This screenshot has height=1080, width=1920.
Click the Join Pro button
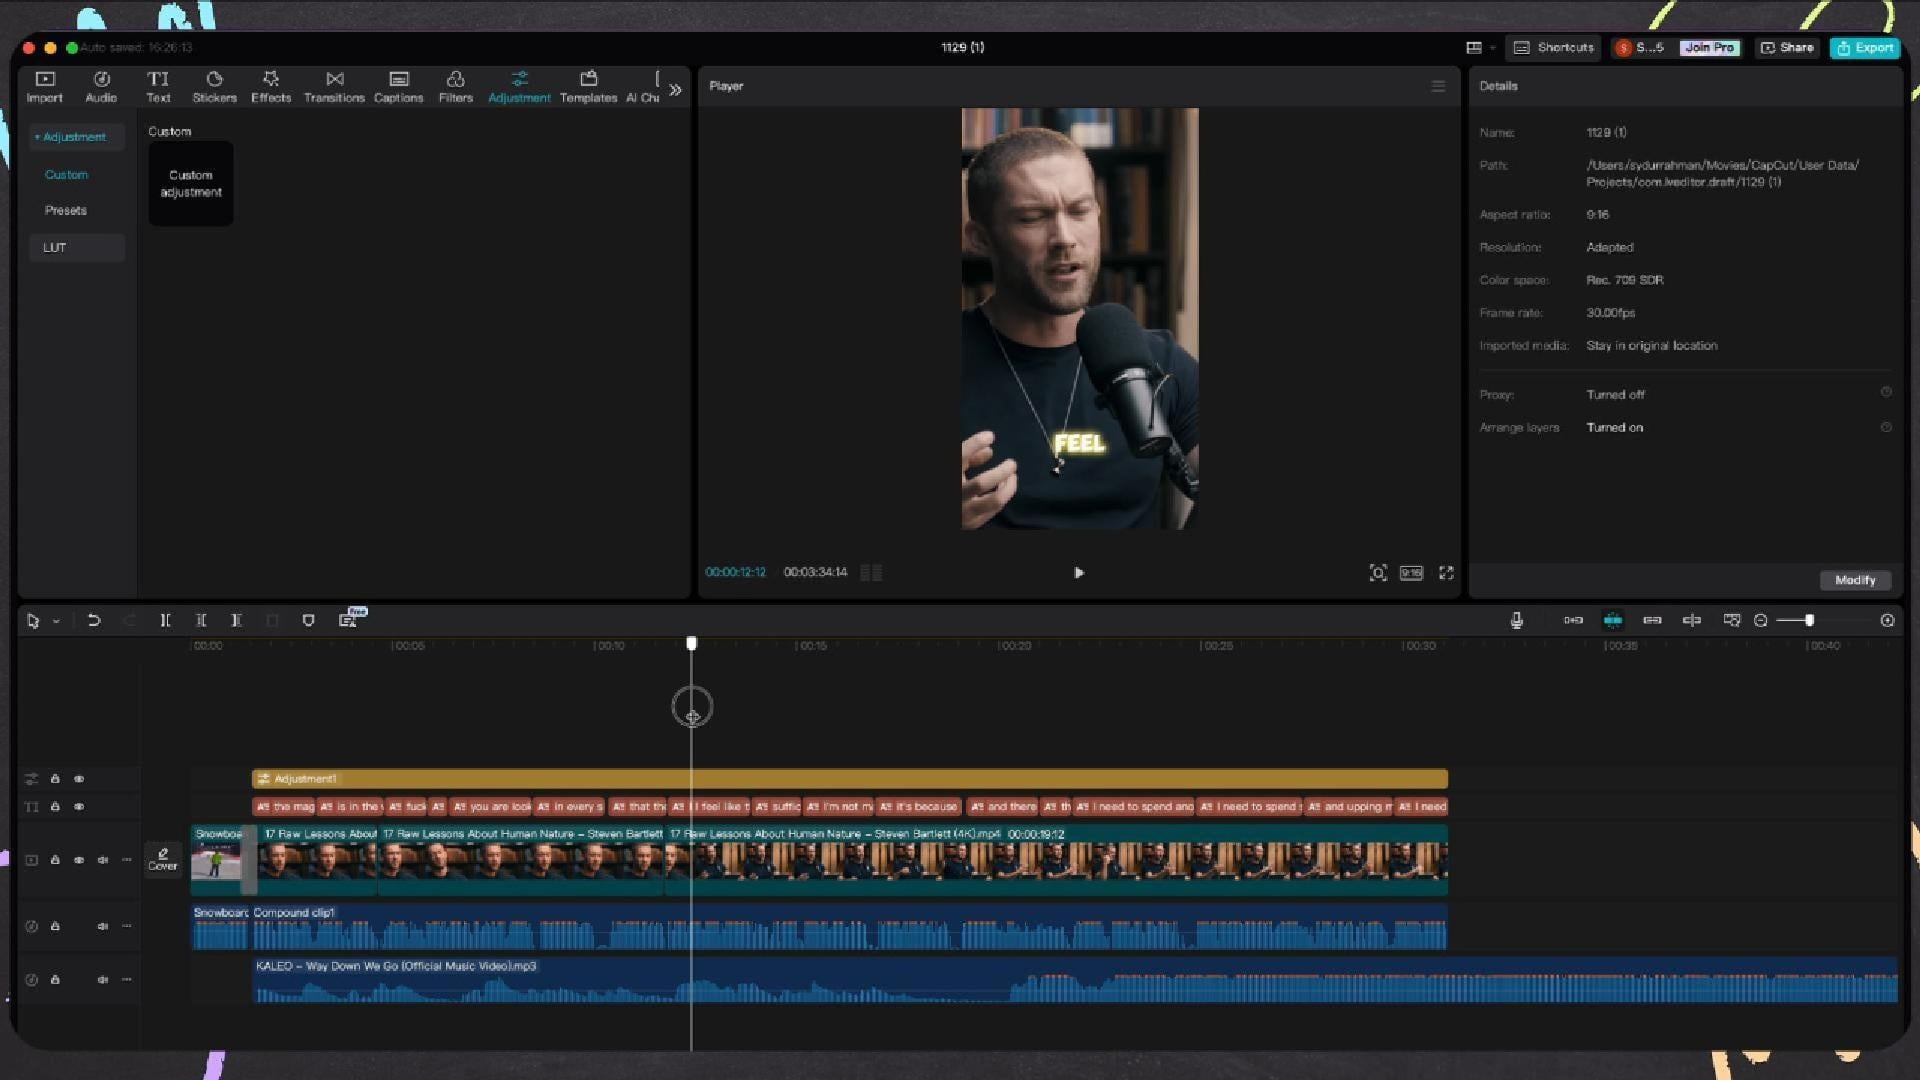tap(1709, 48)
